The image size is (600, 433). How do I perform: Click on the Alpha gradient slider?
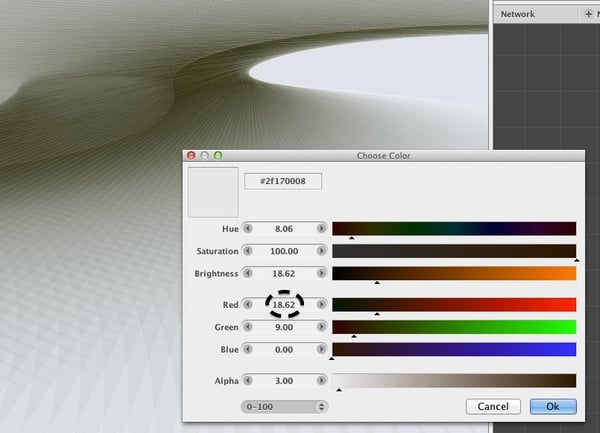pyautogui.click(x=454, y=381)
